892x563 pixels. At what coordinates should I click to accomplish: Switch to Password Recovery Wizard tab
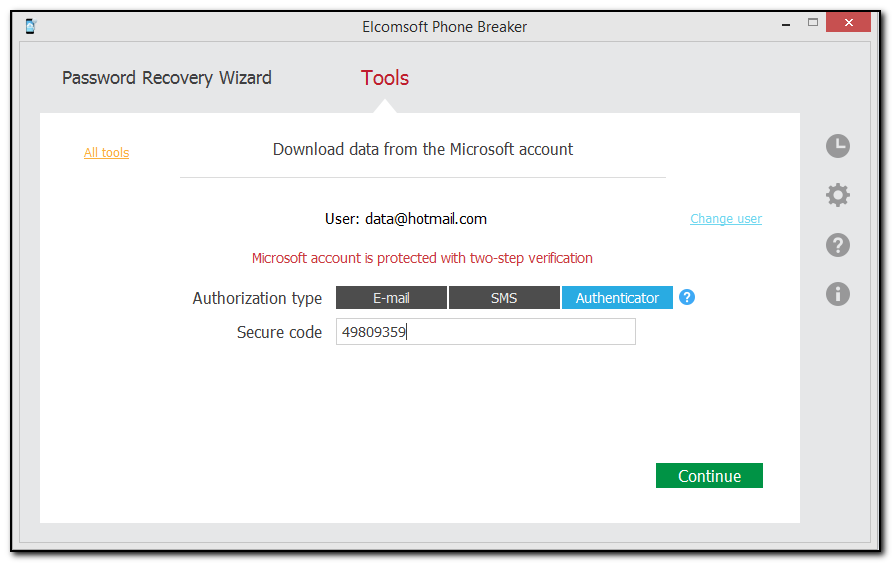tap(167, 77)
